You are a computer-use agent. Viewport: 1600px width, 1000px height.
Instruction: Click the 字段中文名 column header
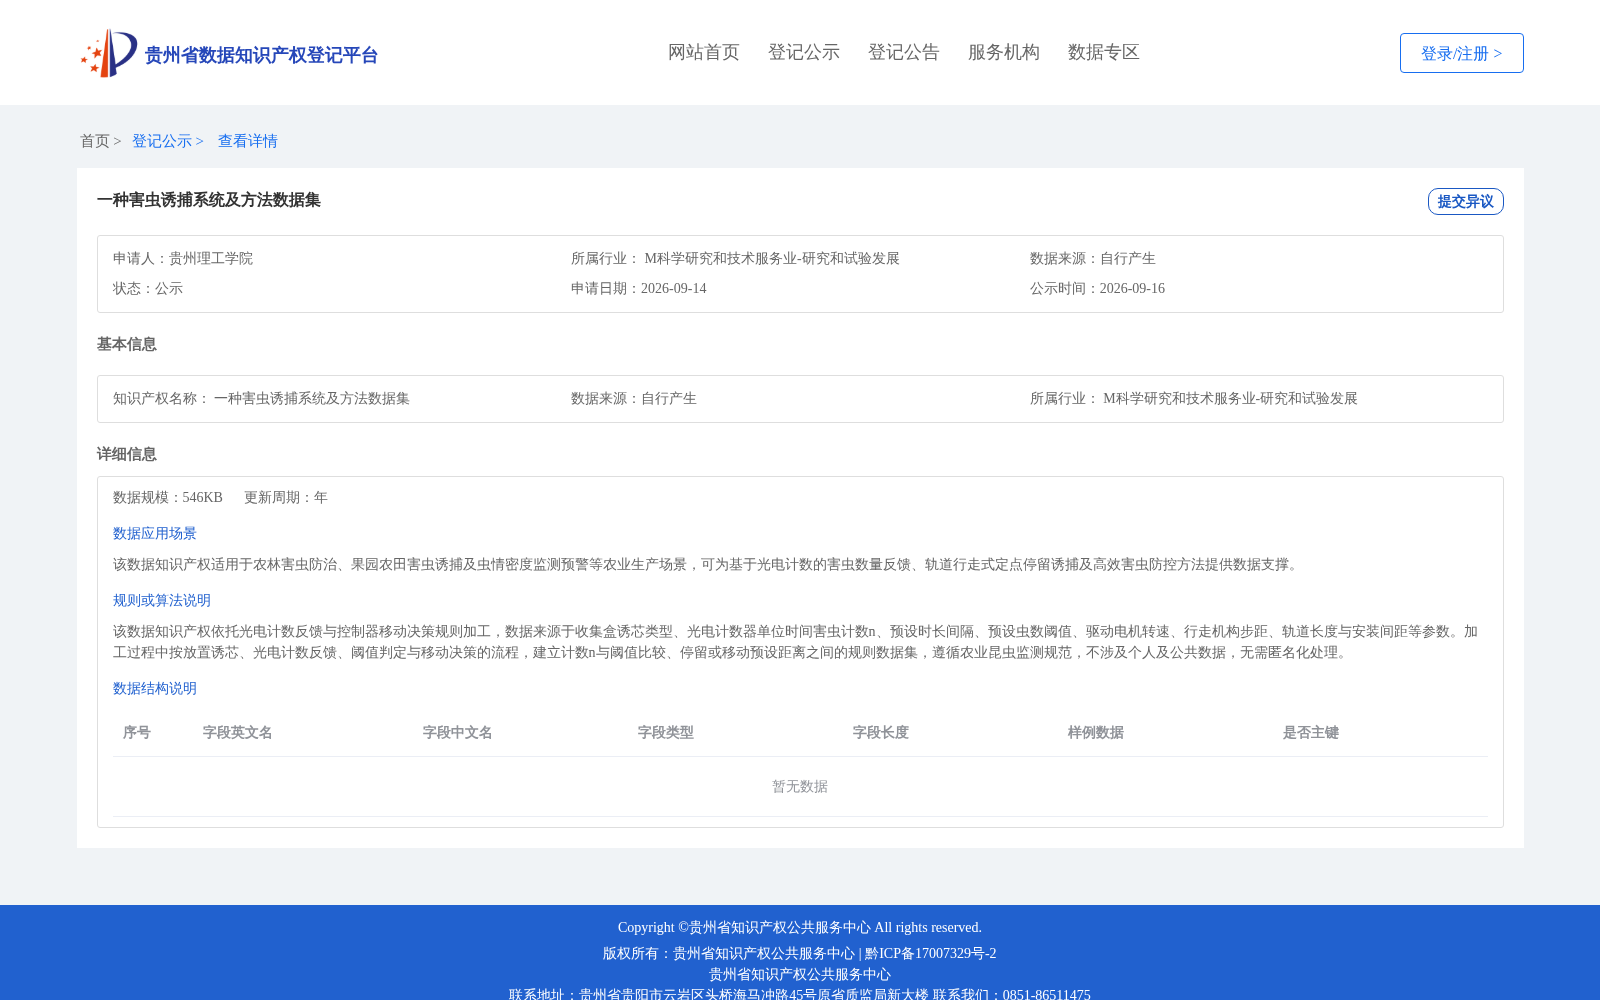[458, 732]
